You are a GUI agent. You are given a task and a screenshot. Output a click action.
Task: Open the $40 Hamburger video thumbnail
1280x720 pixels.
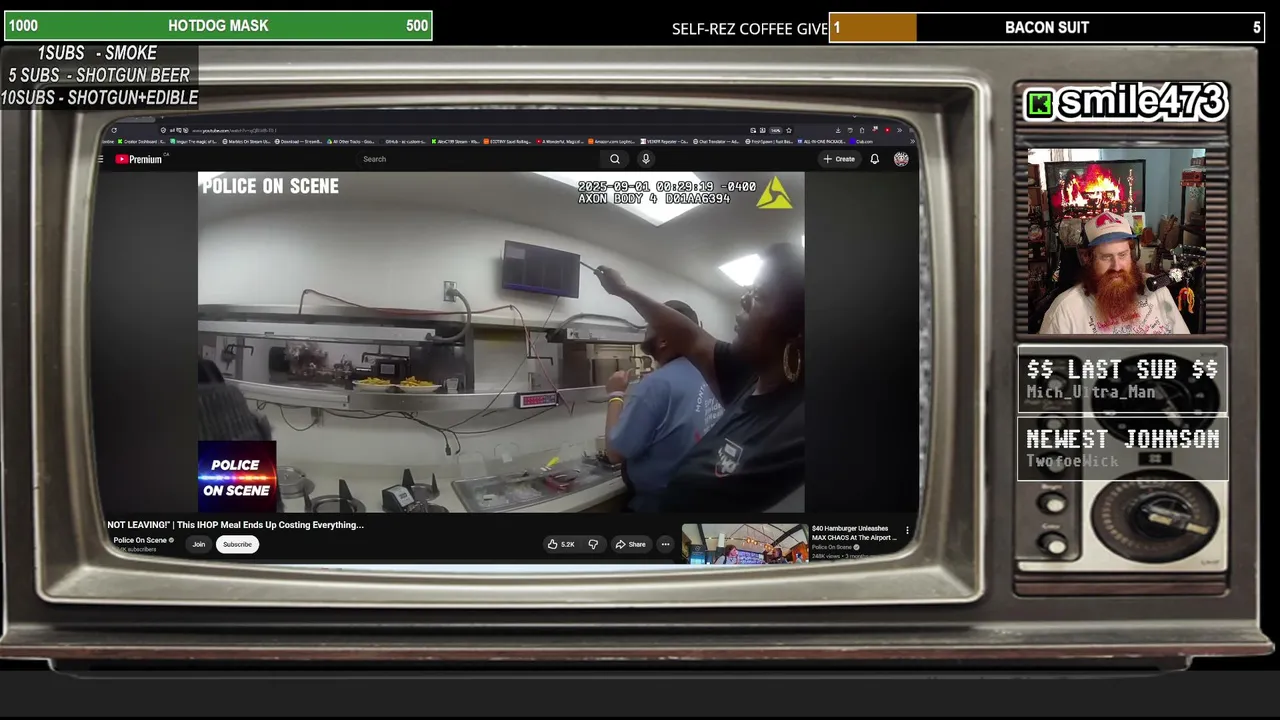pos(745,543)
